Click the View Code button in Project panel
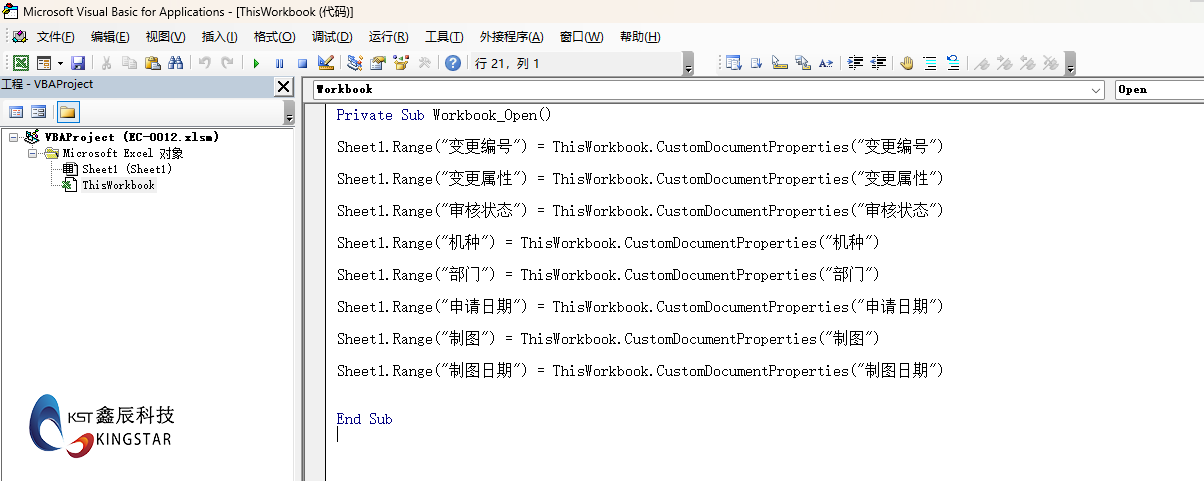Image resolution: width=1204 pixels, height=481 pixels. click(x=17, y=111)
